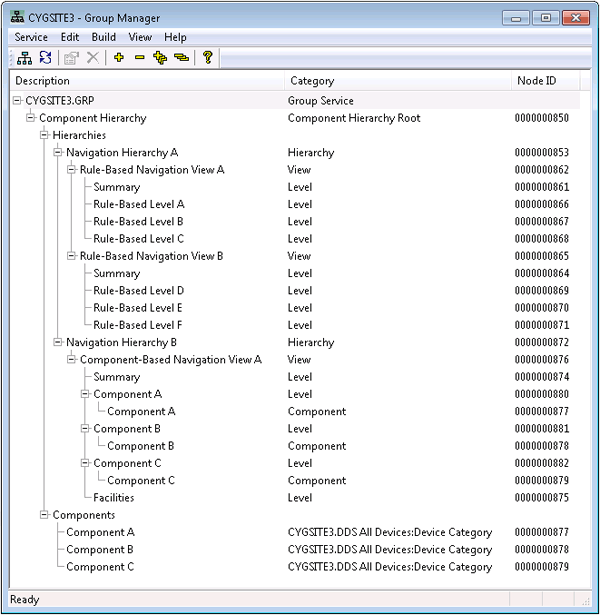Collapse the Component A level node
600x615 pixels.
[85, 394]
